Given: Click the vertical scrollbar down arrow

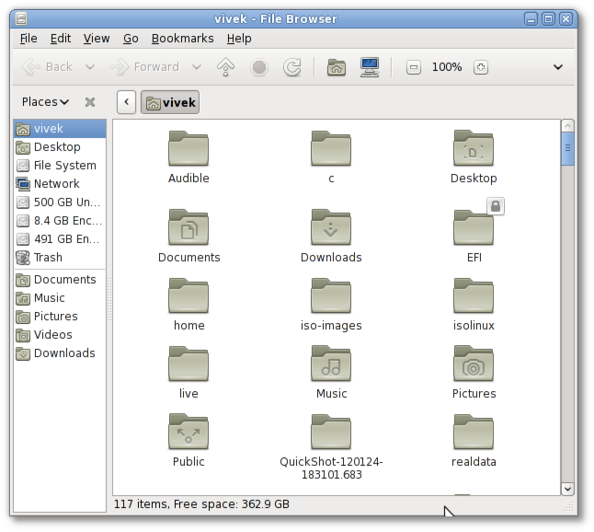Looking at the screenshot, I should [567, 489].
